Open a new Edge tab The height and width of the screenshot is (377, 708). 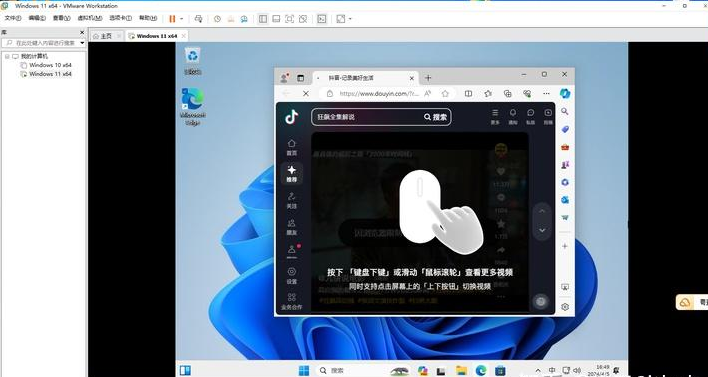[x=428, y=78]
